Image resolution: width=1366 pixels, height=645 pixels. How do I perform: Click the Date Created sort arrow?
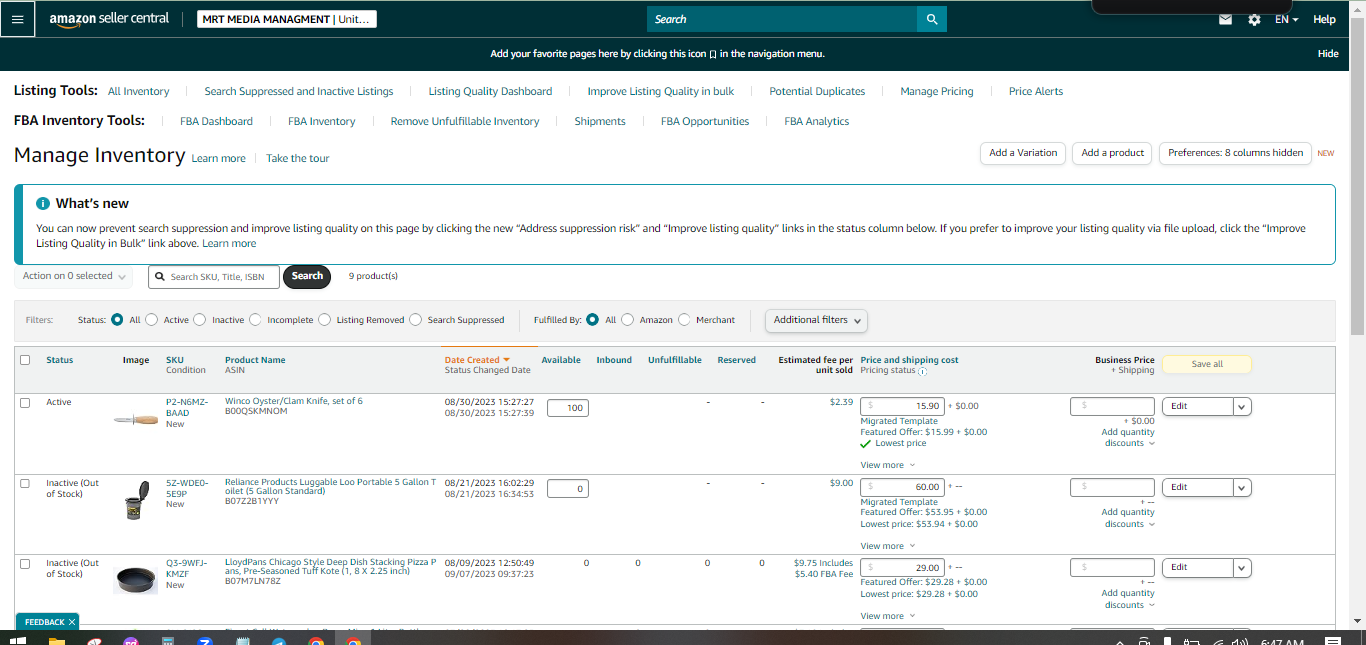[507, 360]
